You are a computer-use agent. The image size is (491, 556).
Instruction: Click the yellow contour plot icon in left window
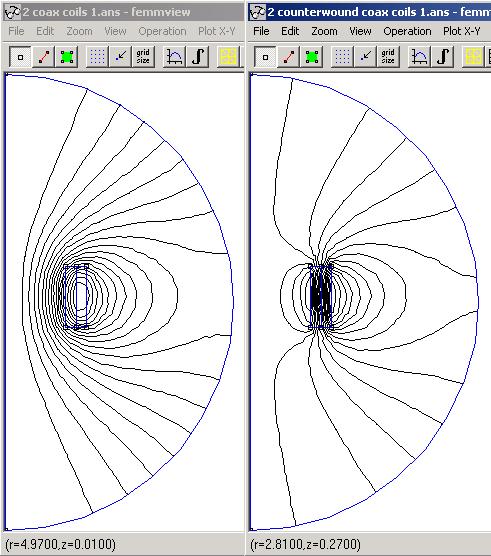(x=228, y=57)
